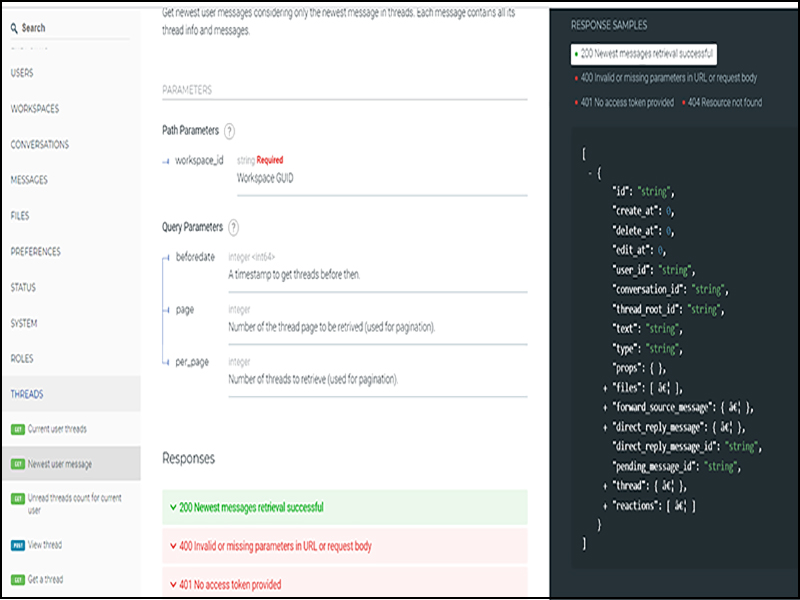
Task: Click the beforedate parameter name
Action: [x=195, y=257]
